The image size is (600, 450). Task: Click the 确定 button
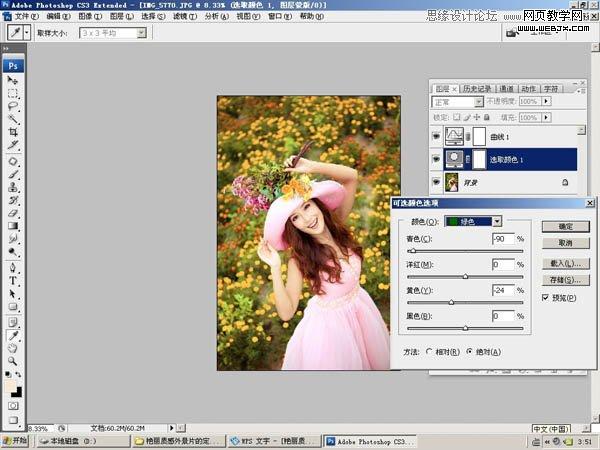click(565, 226)
